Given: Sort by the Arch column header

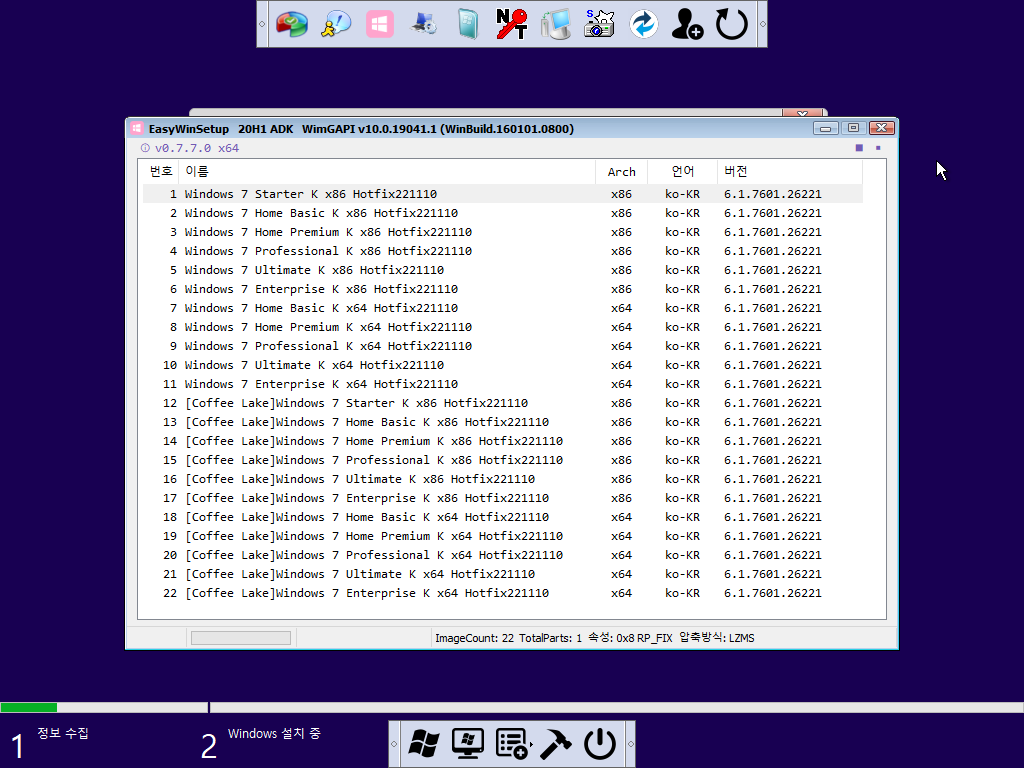Looking at the screenshot, I should click(x=621, y=171).
